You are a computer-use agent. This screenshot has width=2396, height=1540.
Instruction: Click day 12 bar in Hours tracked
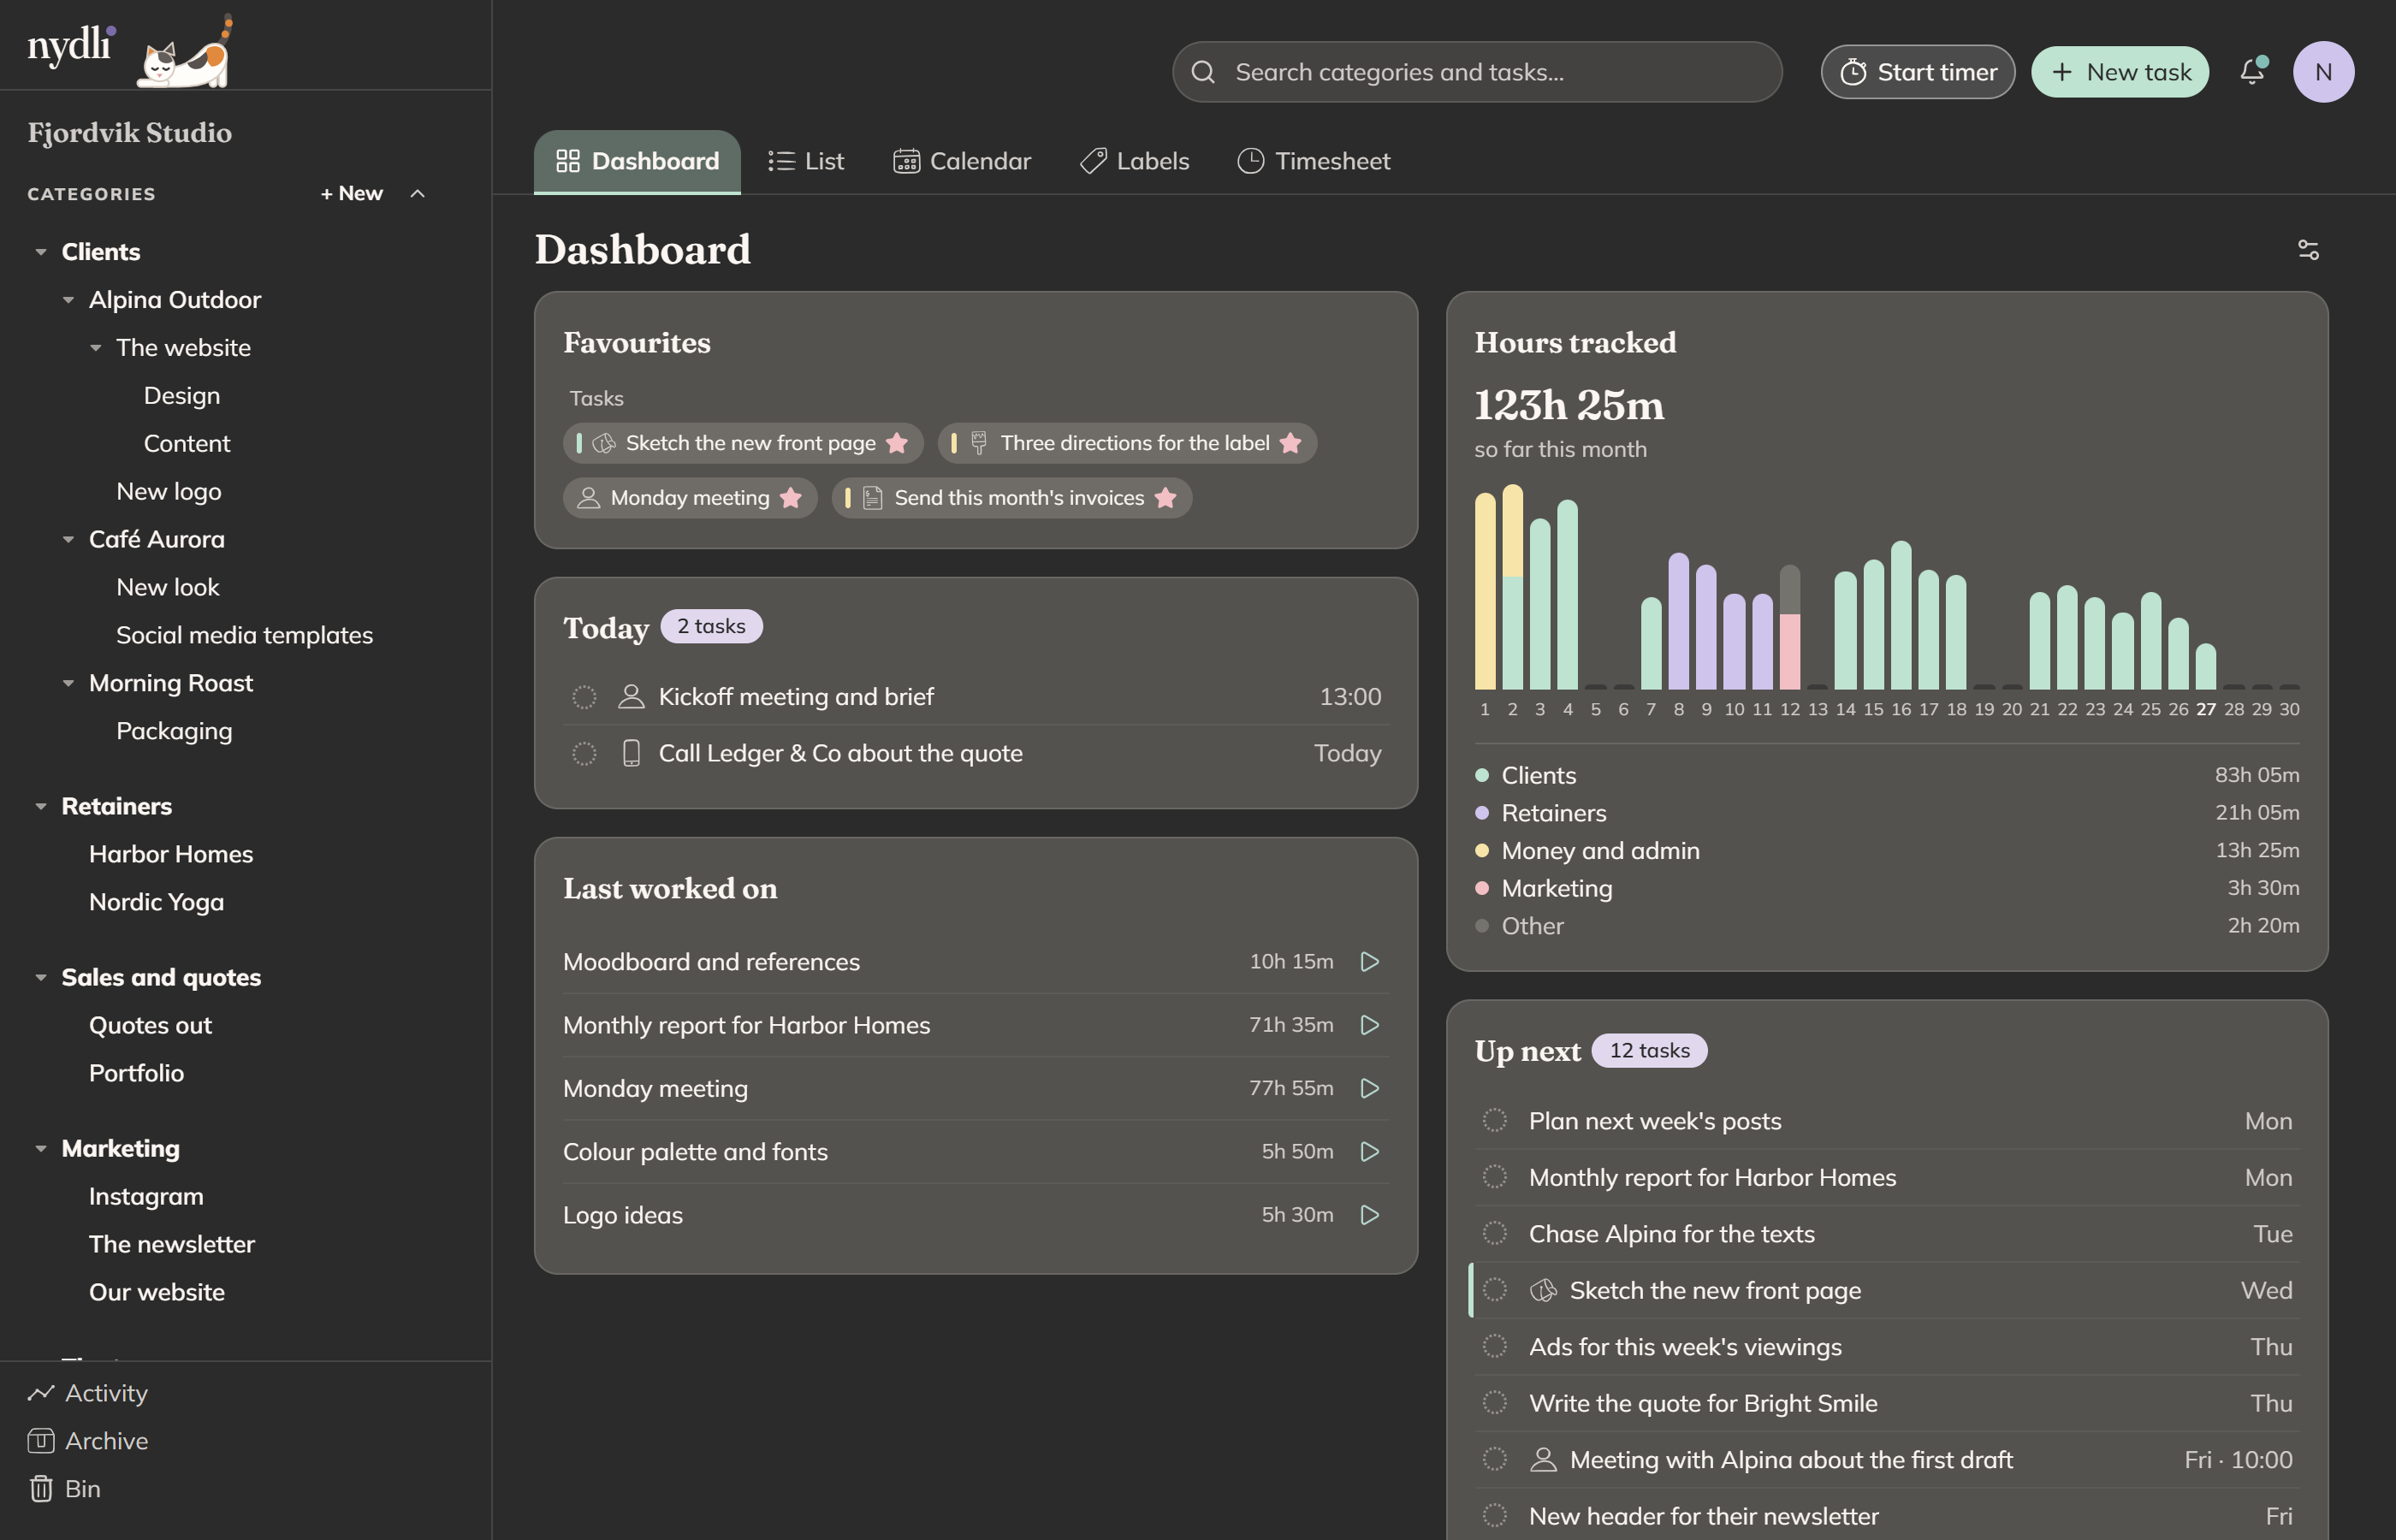[1790, 628]
